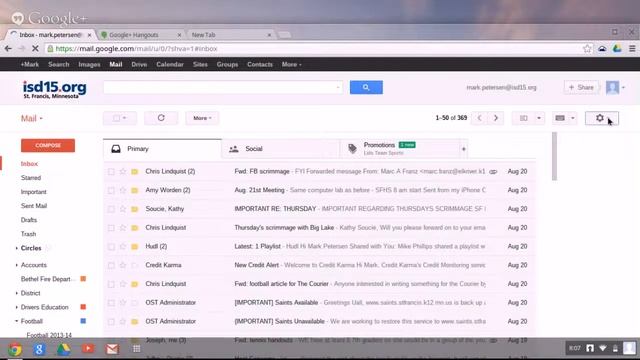Open YouTube on the shelf
This screenshot has width=640, height=360.
click(x=88, y=348)
